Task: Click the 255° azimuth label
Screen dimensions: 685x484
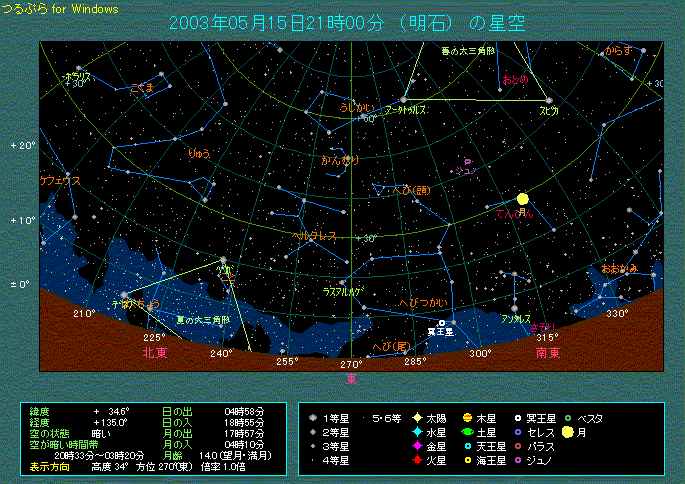Action: [287, 362]
